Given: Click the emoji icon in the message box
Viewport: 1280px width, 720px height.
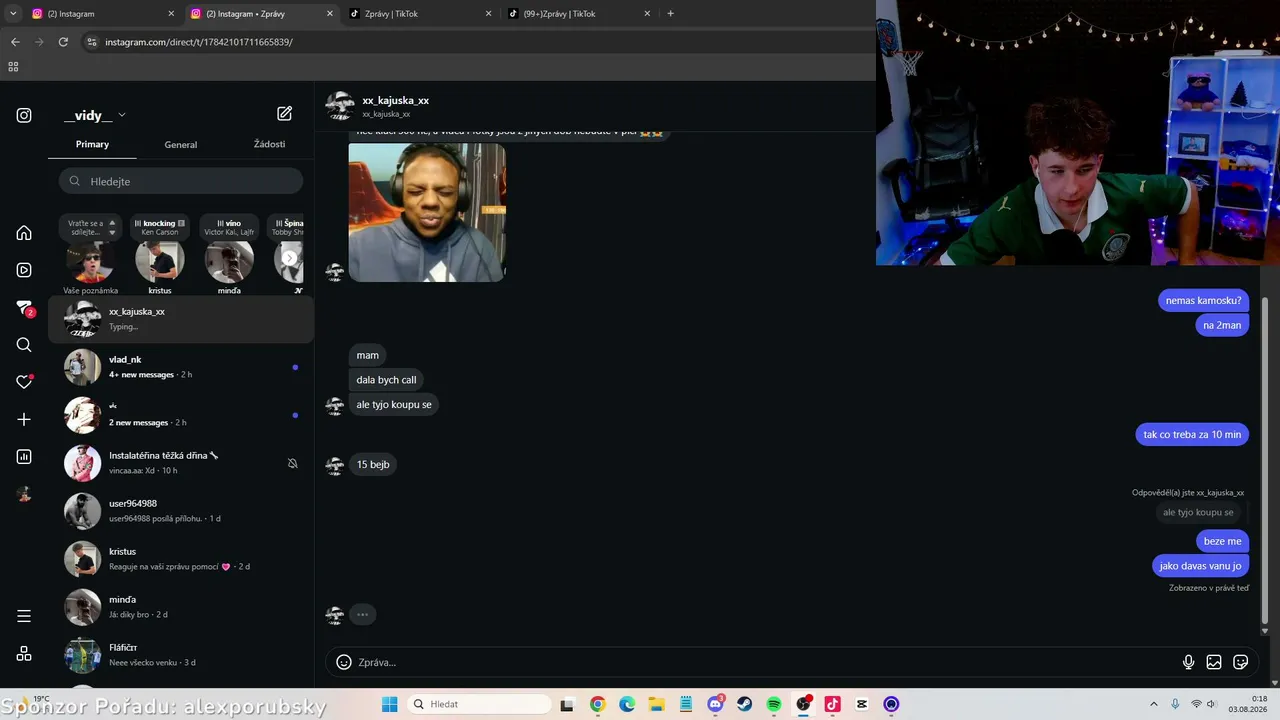Looking at the screenshot, I should pyautogui.click(x=344, y=662).
